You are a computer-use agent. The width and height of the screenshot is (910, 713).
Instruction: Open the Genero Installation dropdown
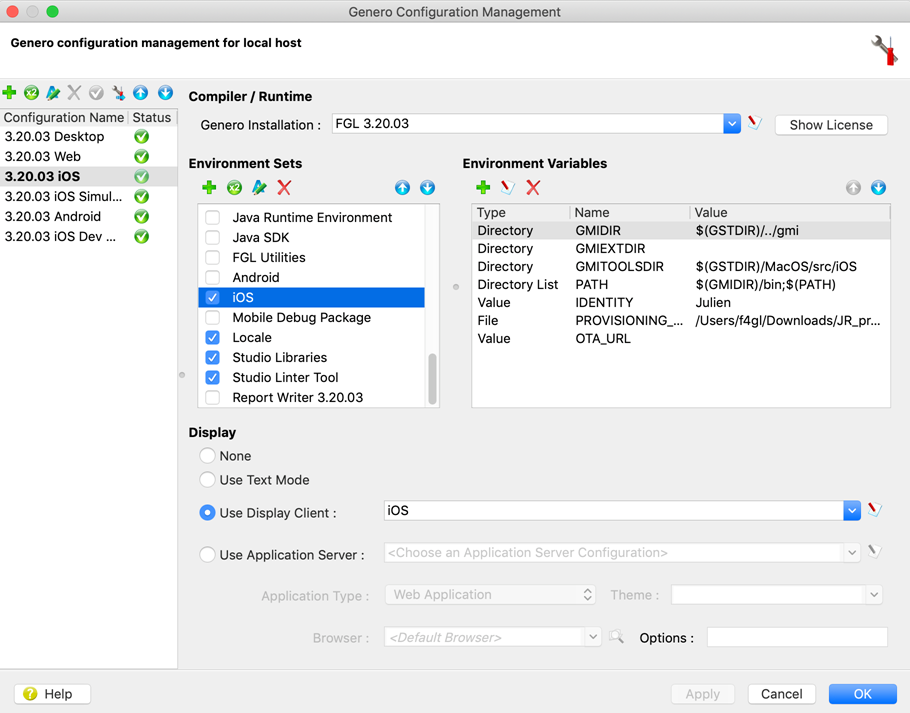coord(733,125)
